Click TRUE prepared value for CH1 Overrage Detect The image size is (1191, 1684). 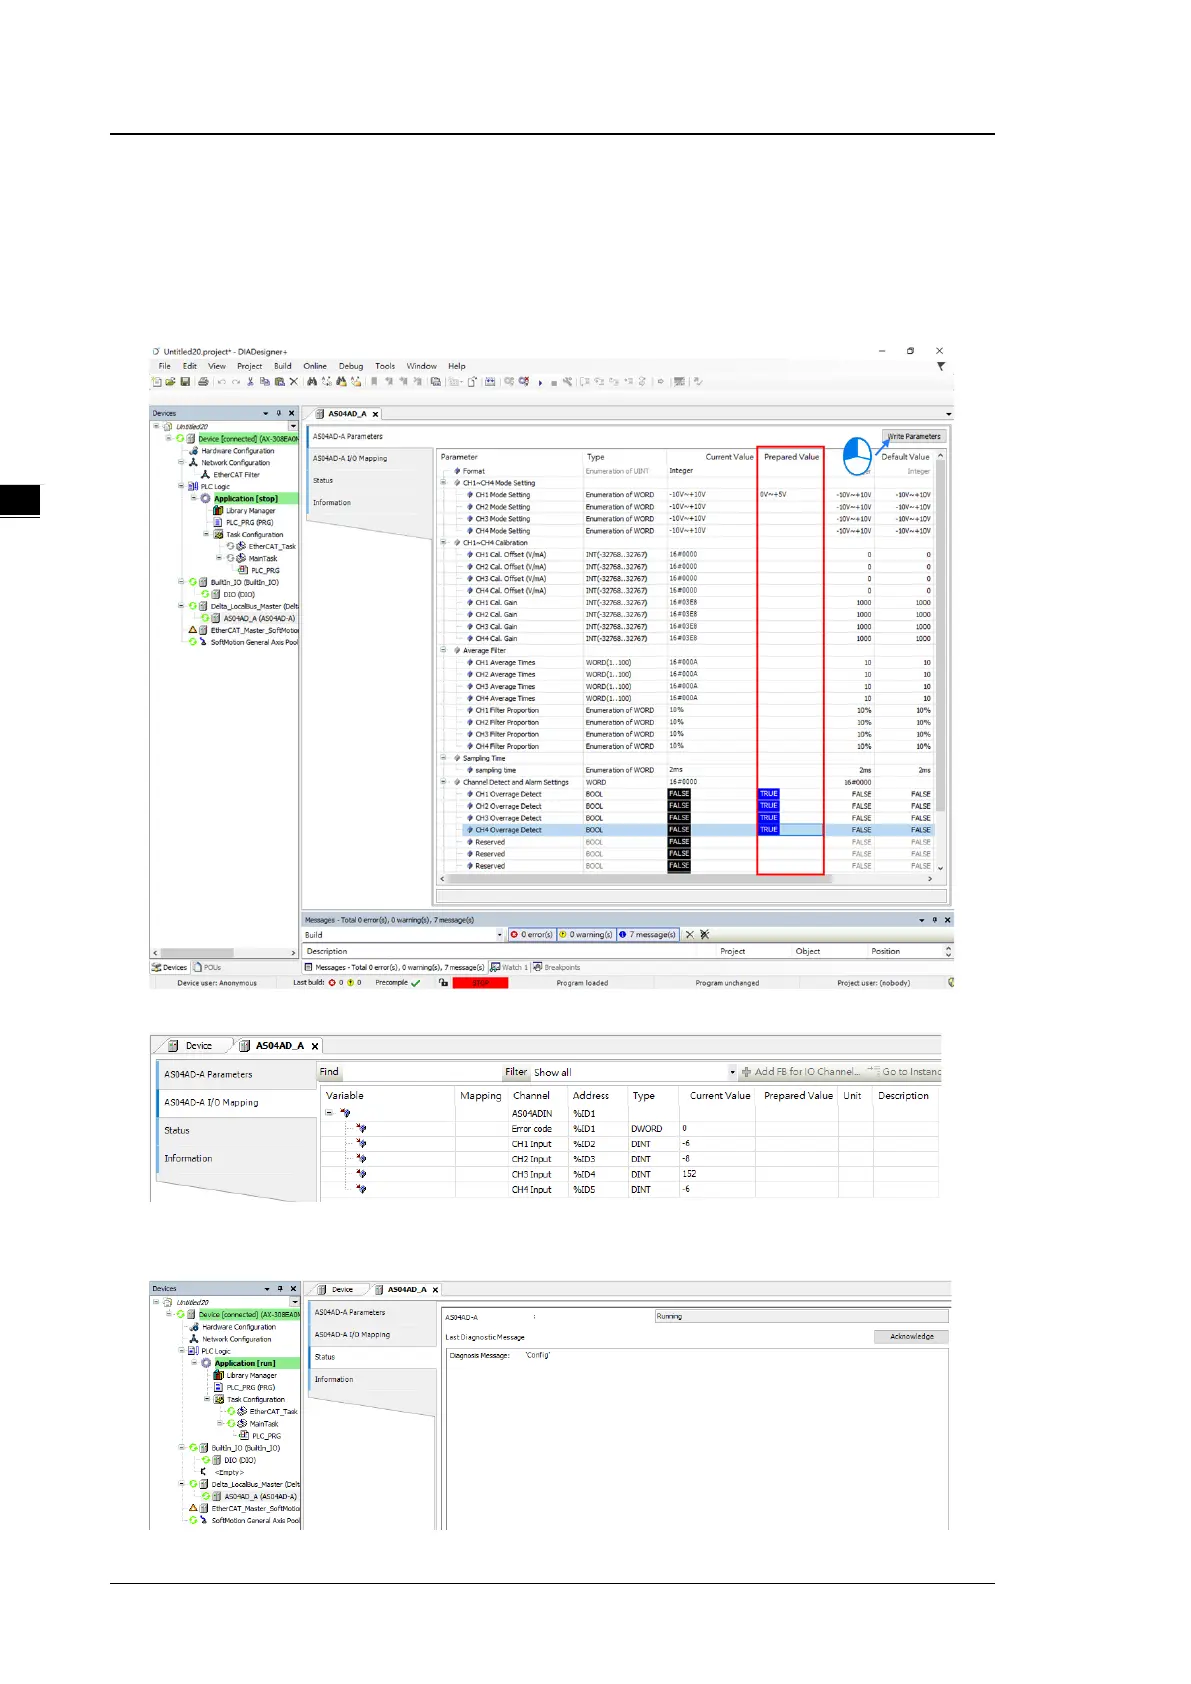769,795
